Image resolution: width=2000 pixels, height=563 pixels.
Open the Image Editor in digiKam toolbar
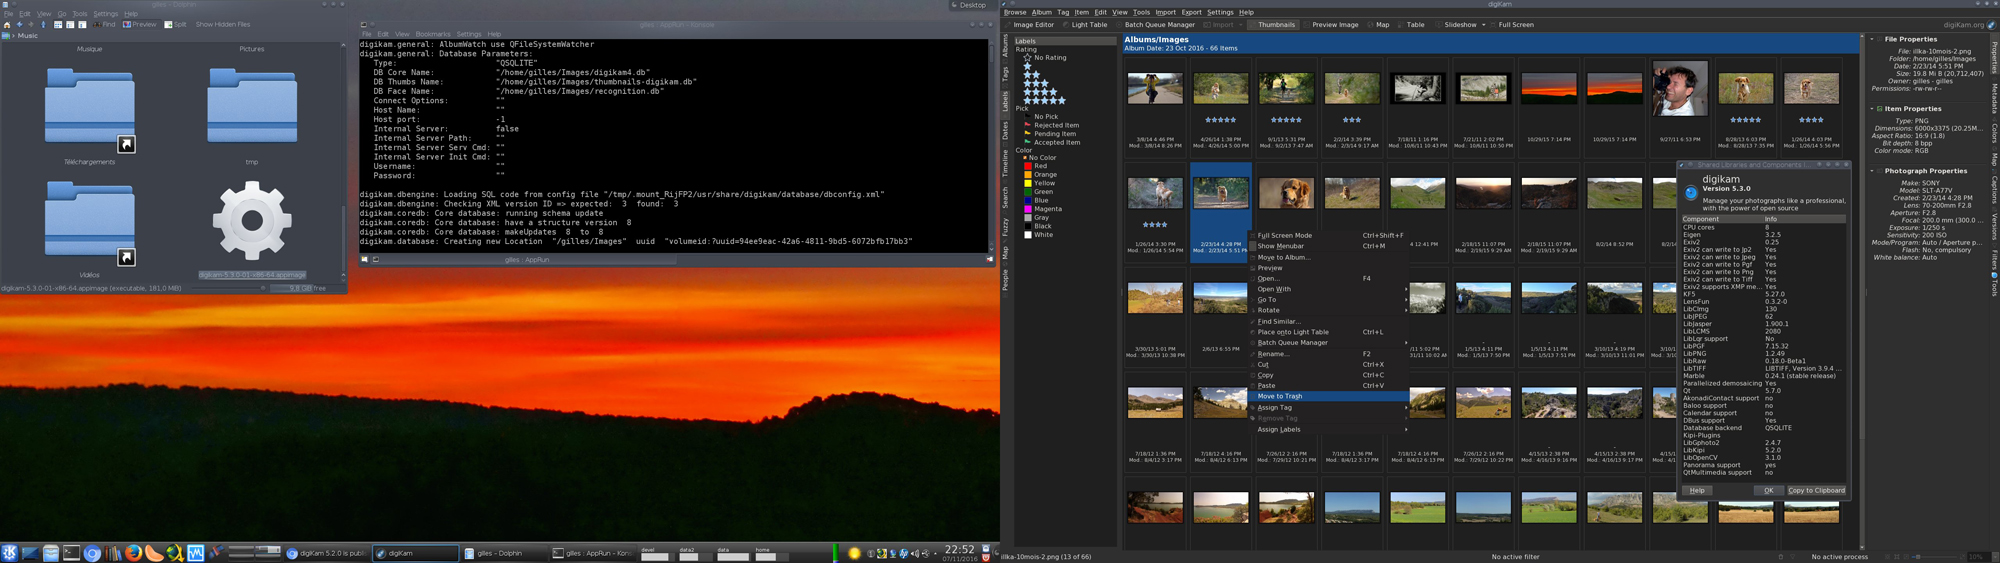click(x=1029, y=25)
